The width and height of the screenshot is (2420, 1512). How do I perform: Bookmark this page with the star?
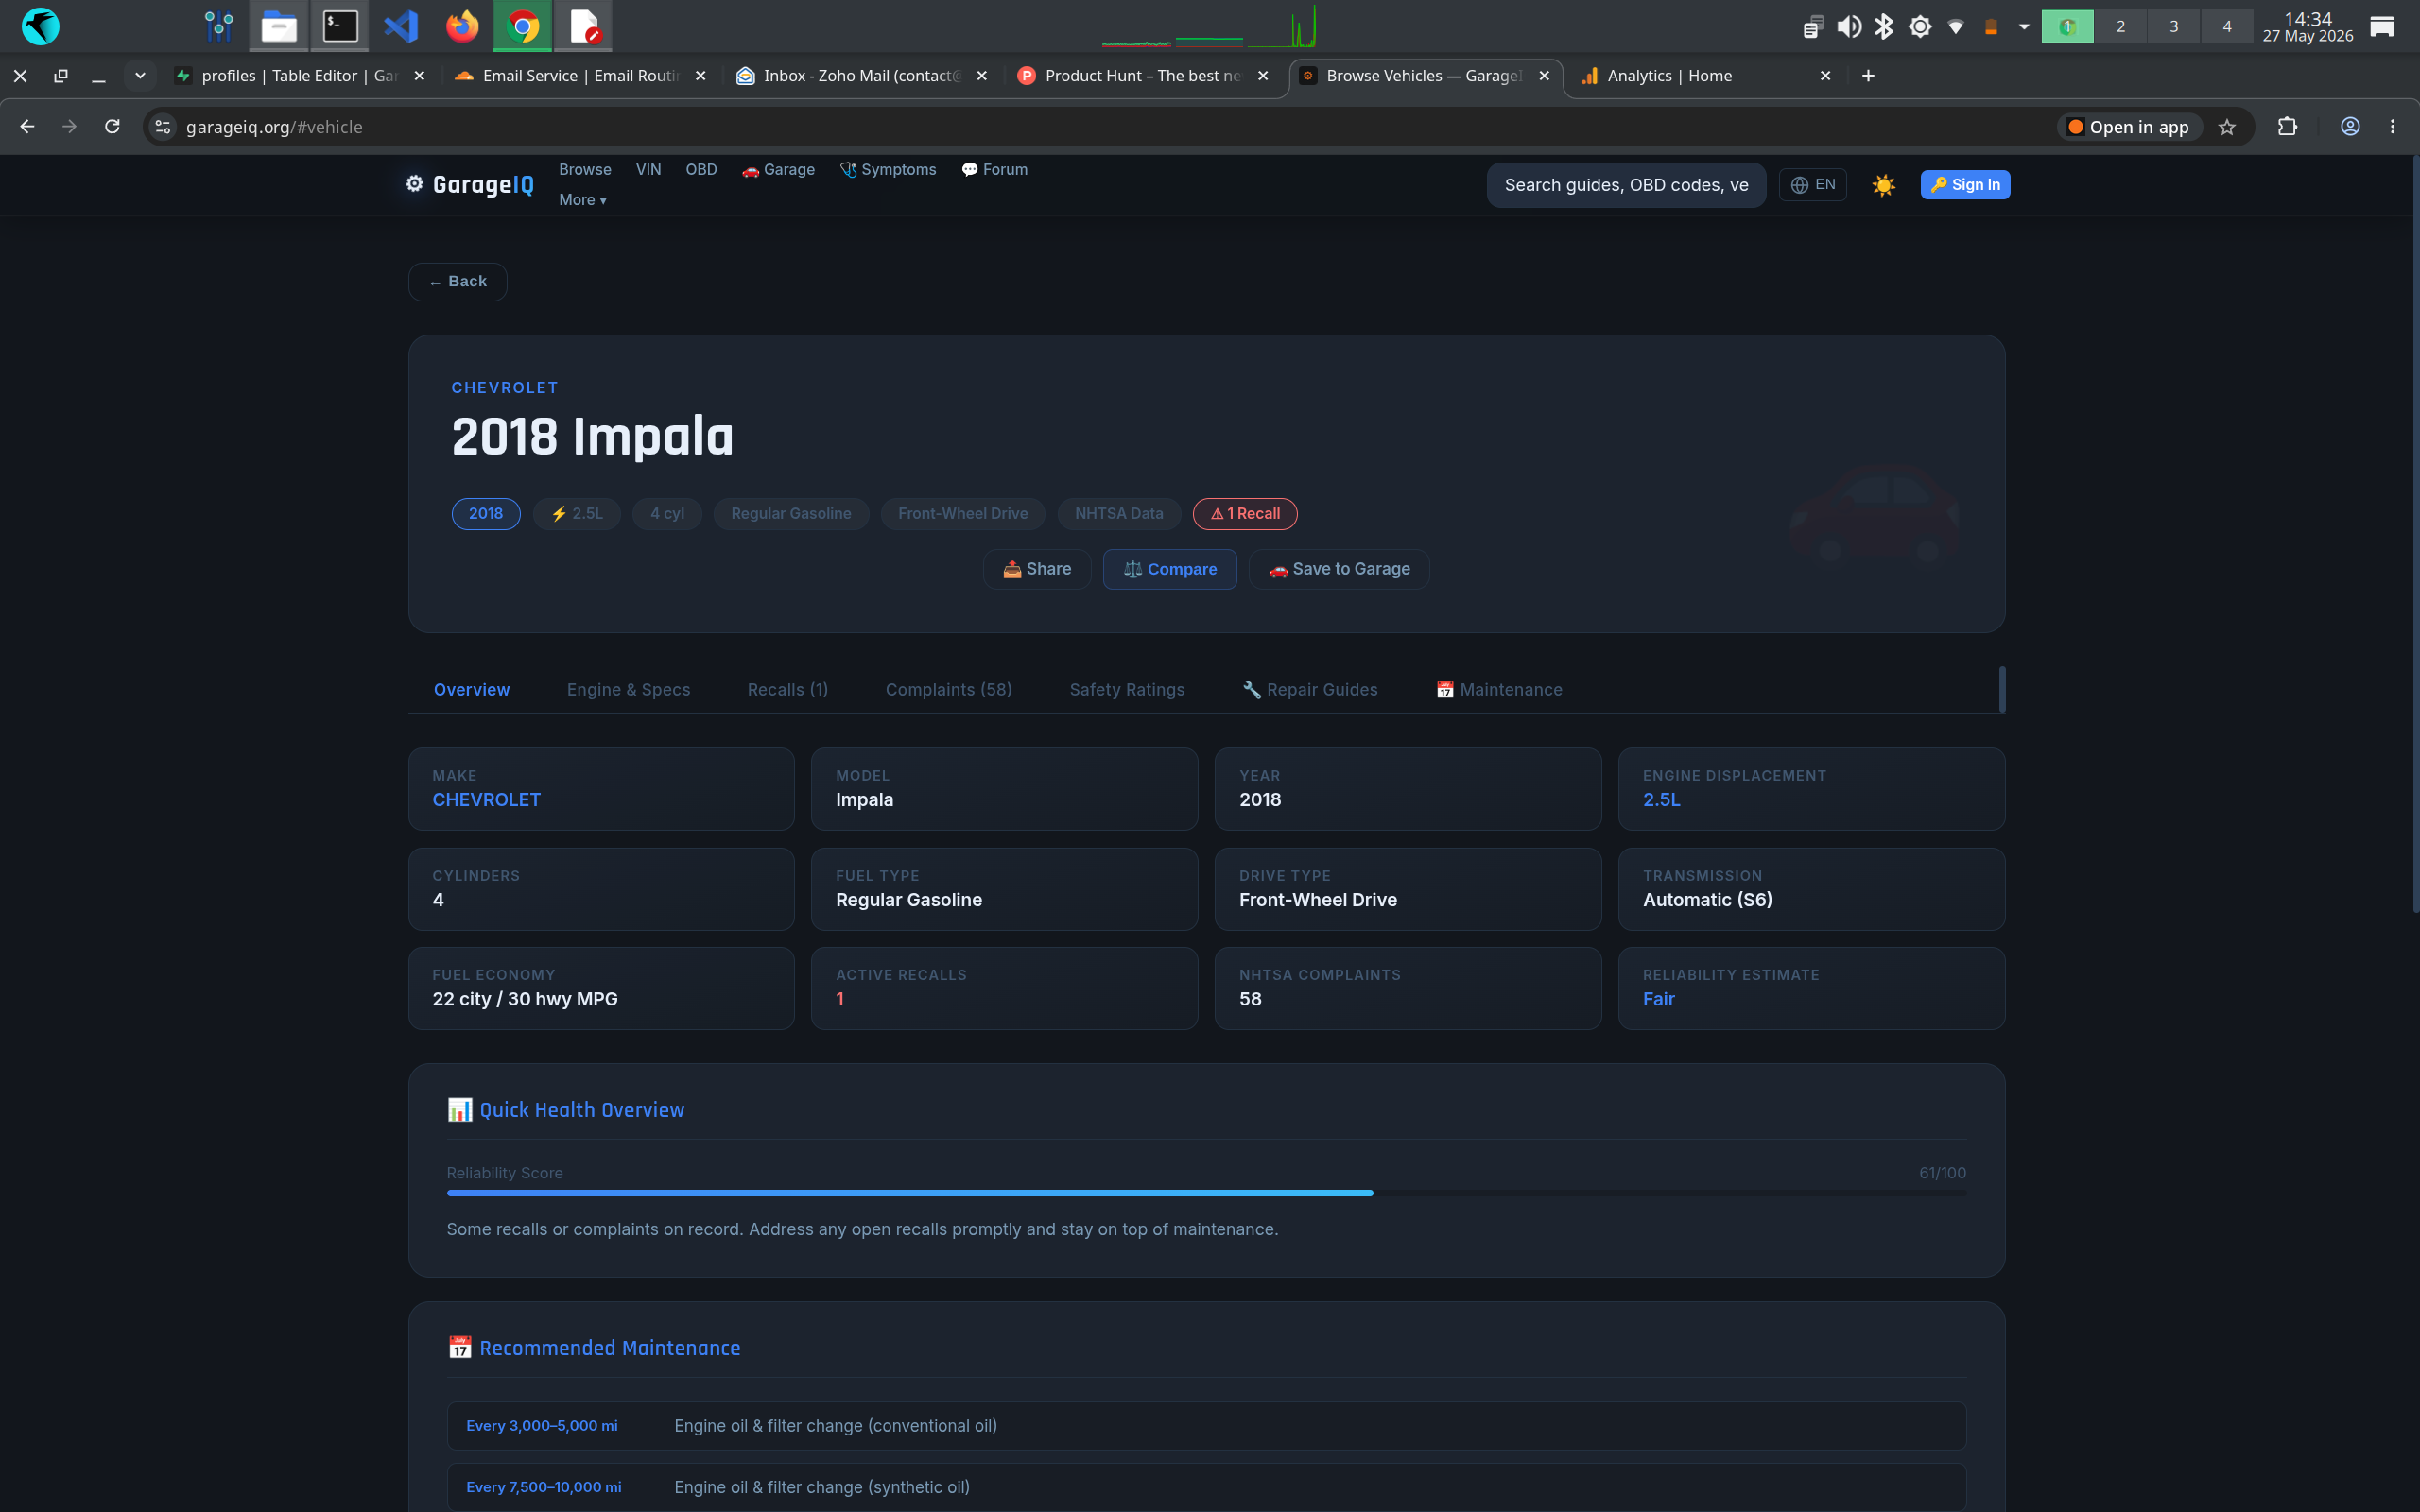pyautogui.click(x=2227, y=127)
